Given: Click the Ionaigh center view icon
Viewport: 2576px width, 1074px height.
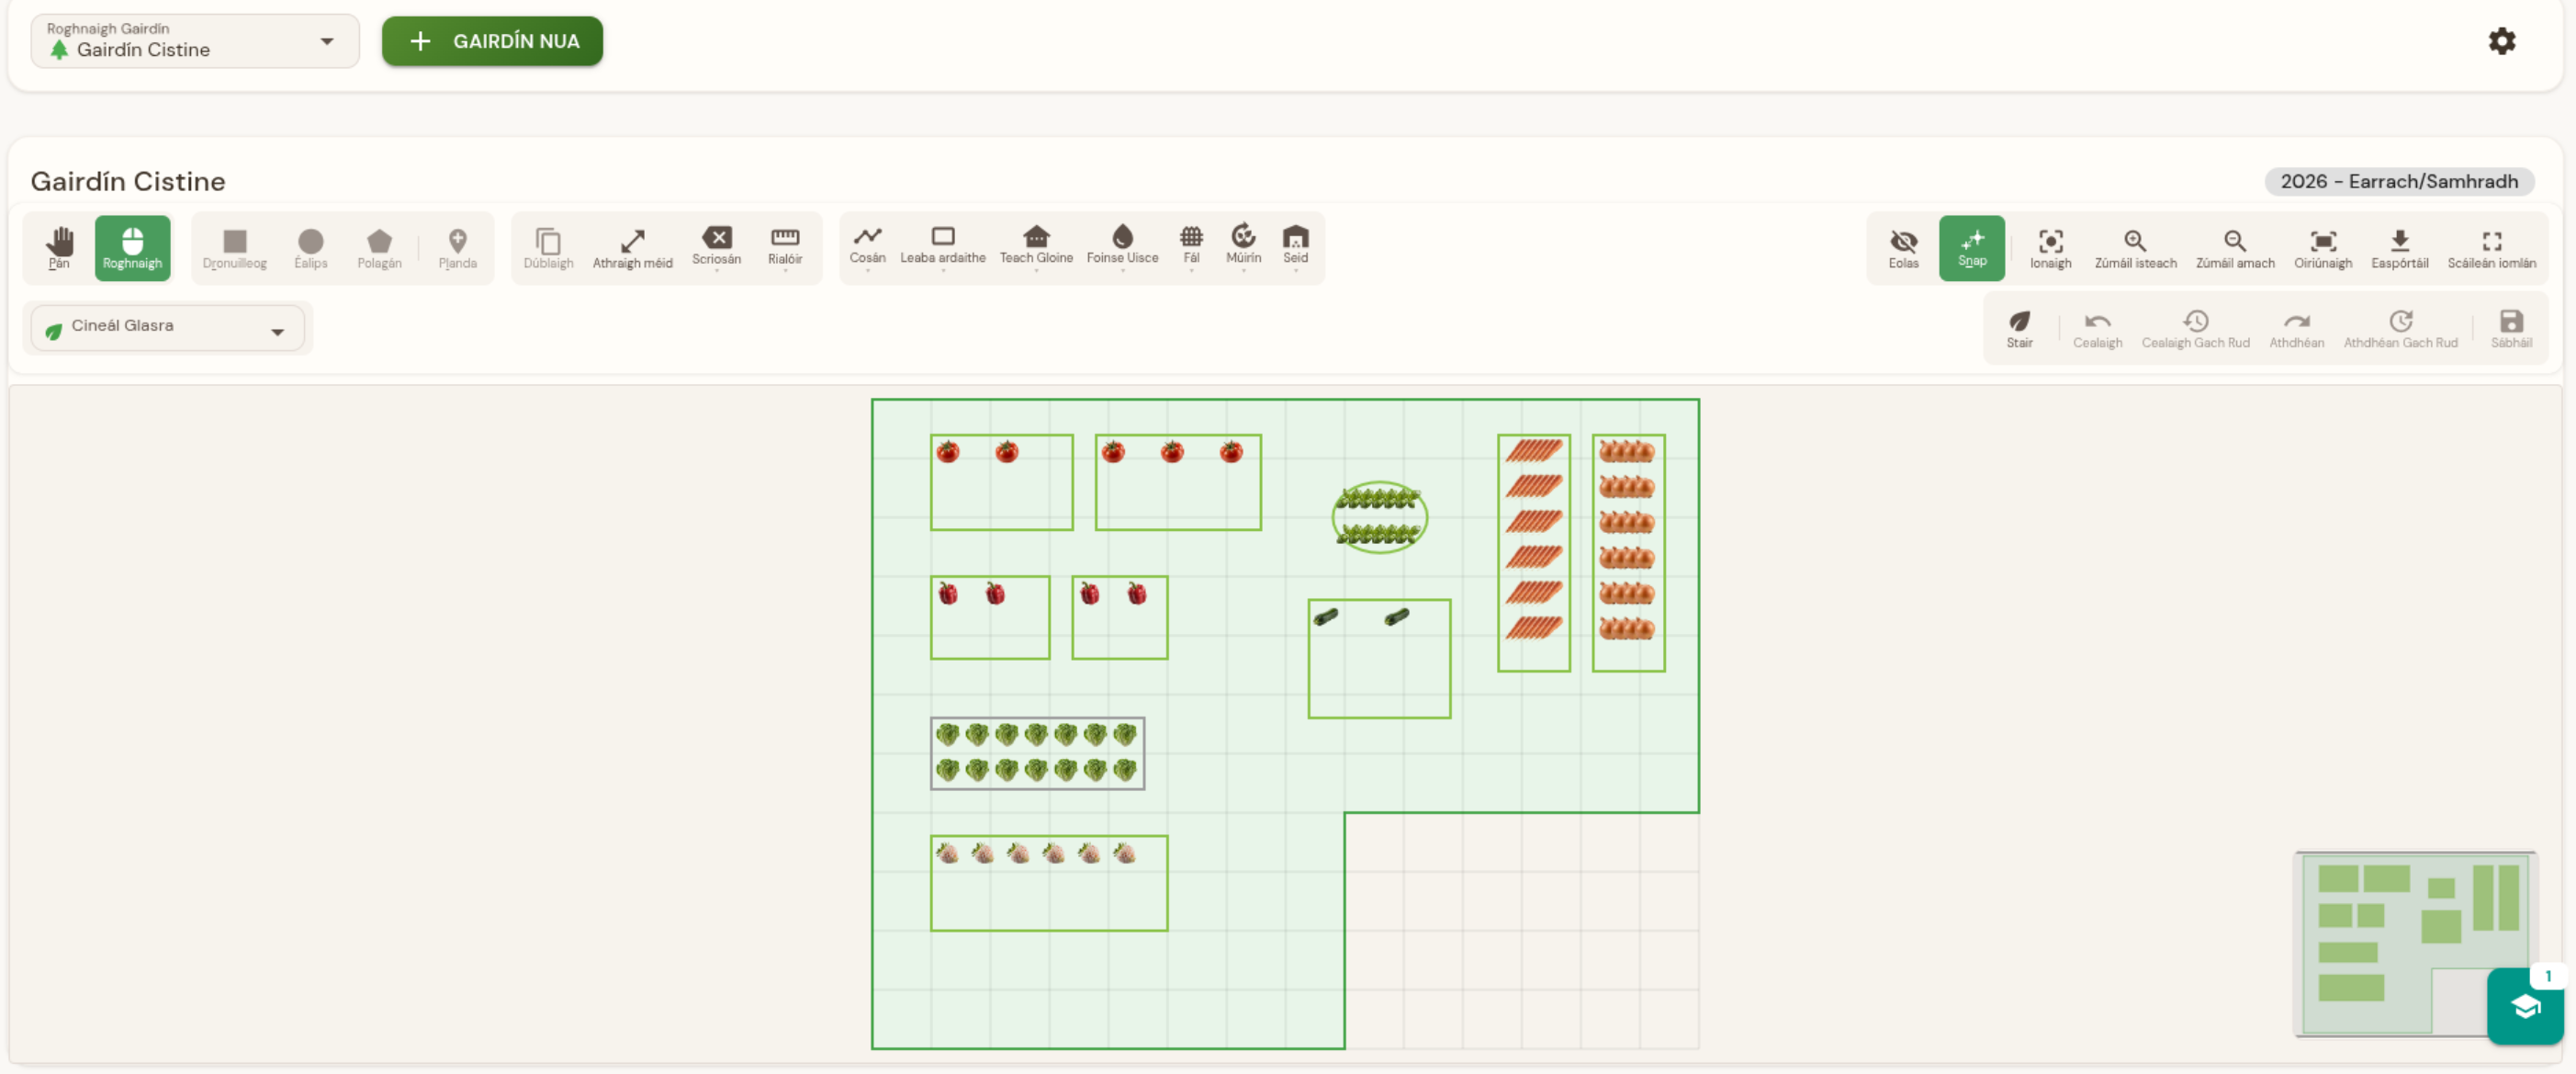Looking at the screenshot, I should point(2050,248).
